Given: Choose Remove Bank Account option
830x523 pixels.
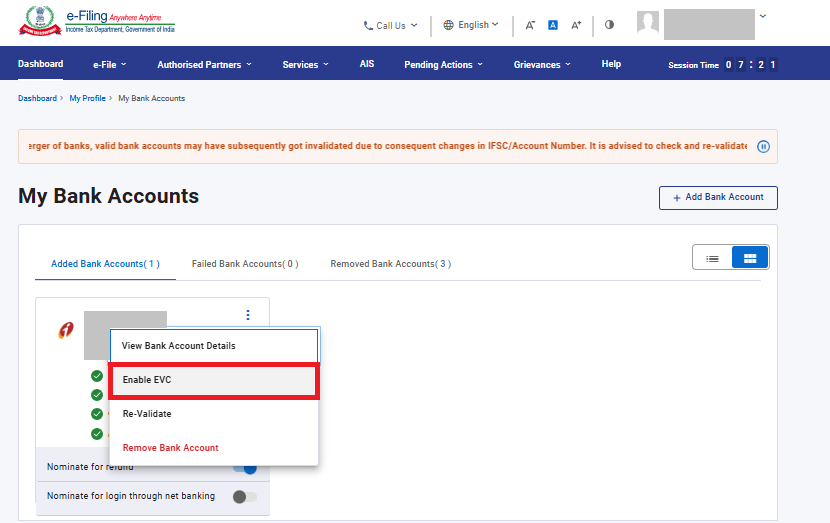Looking at the screenshot, I should click(170, 448).
